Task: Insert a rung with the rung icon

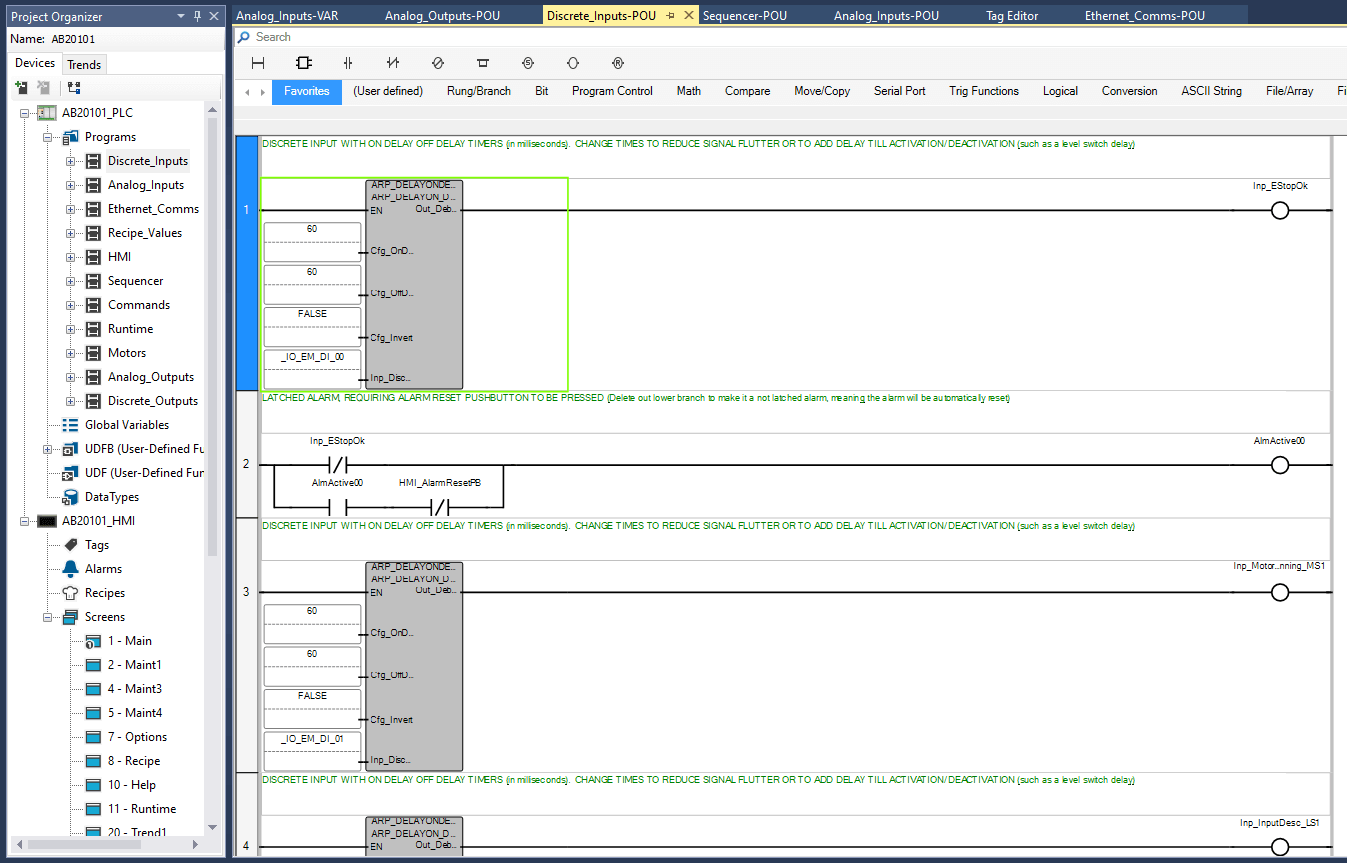Action: [258, 62]
